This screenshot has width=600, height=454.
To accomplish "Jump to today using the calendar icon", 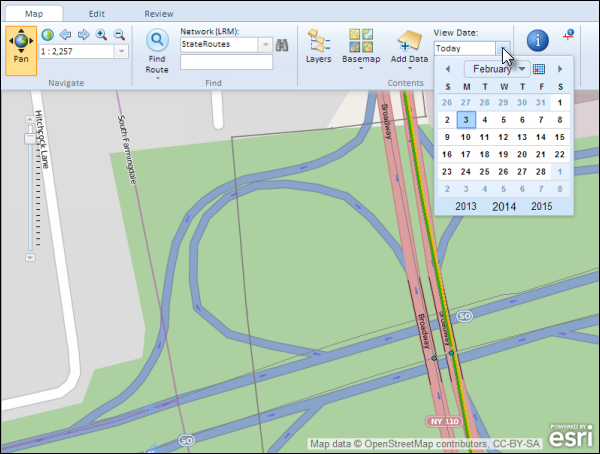I will [539, 69].
